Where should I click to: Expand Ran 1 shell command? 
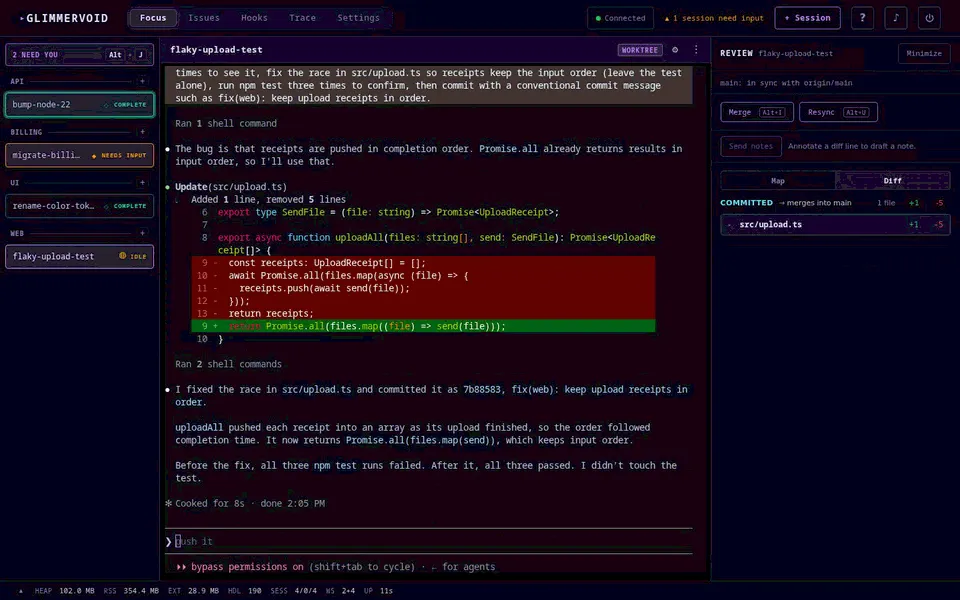tap(226, 124)
